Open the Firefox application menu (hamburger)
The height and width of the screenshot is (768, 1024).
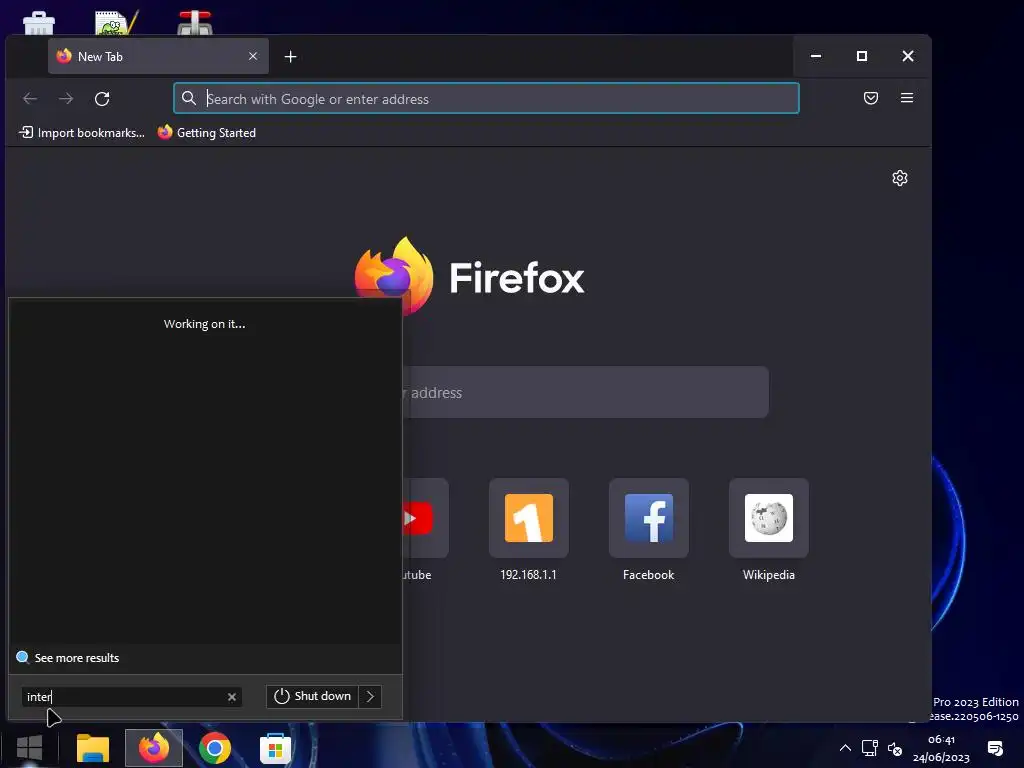(x=906, y=98)
